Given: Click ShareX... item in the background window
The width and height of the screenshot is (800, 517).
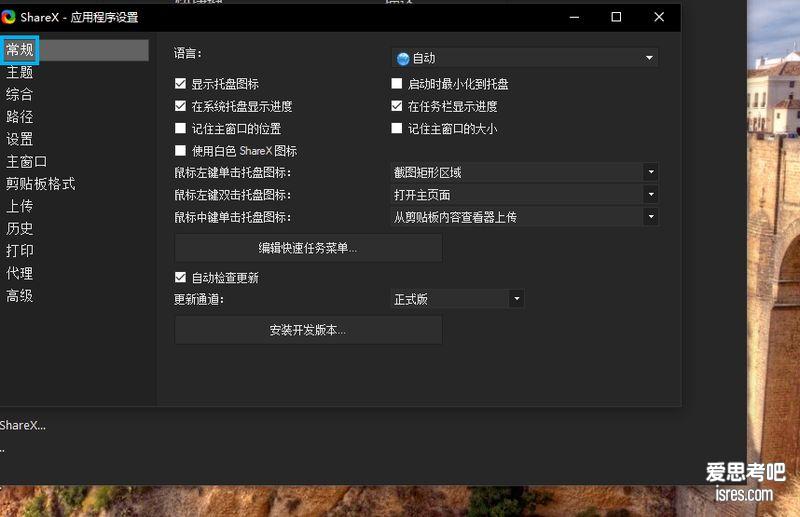Looking at the screenshot, I should pos(23,425).
